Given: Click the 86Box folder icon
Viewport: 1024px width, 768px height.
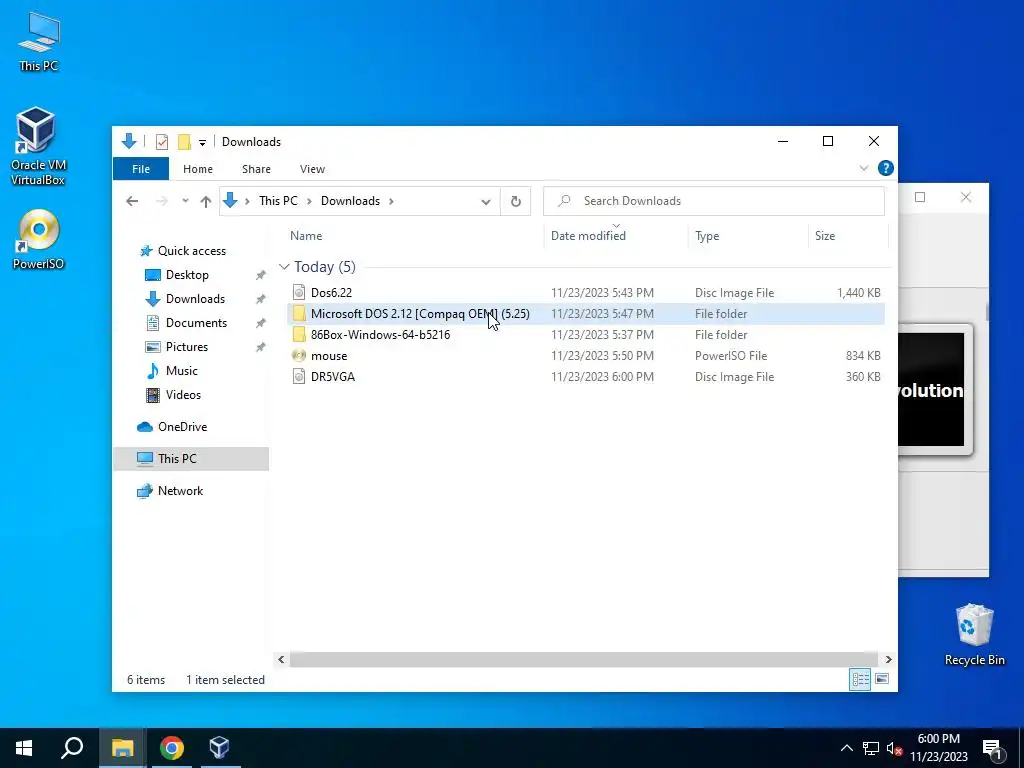Looking at the screenshot, I should pyautogui.click(x=299, y=334).
